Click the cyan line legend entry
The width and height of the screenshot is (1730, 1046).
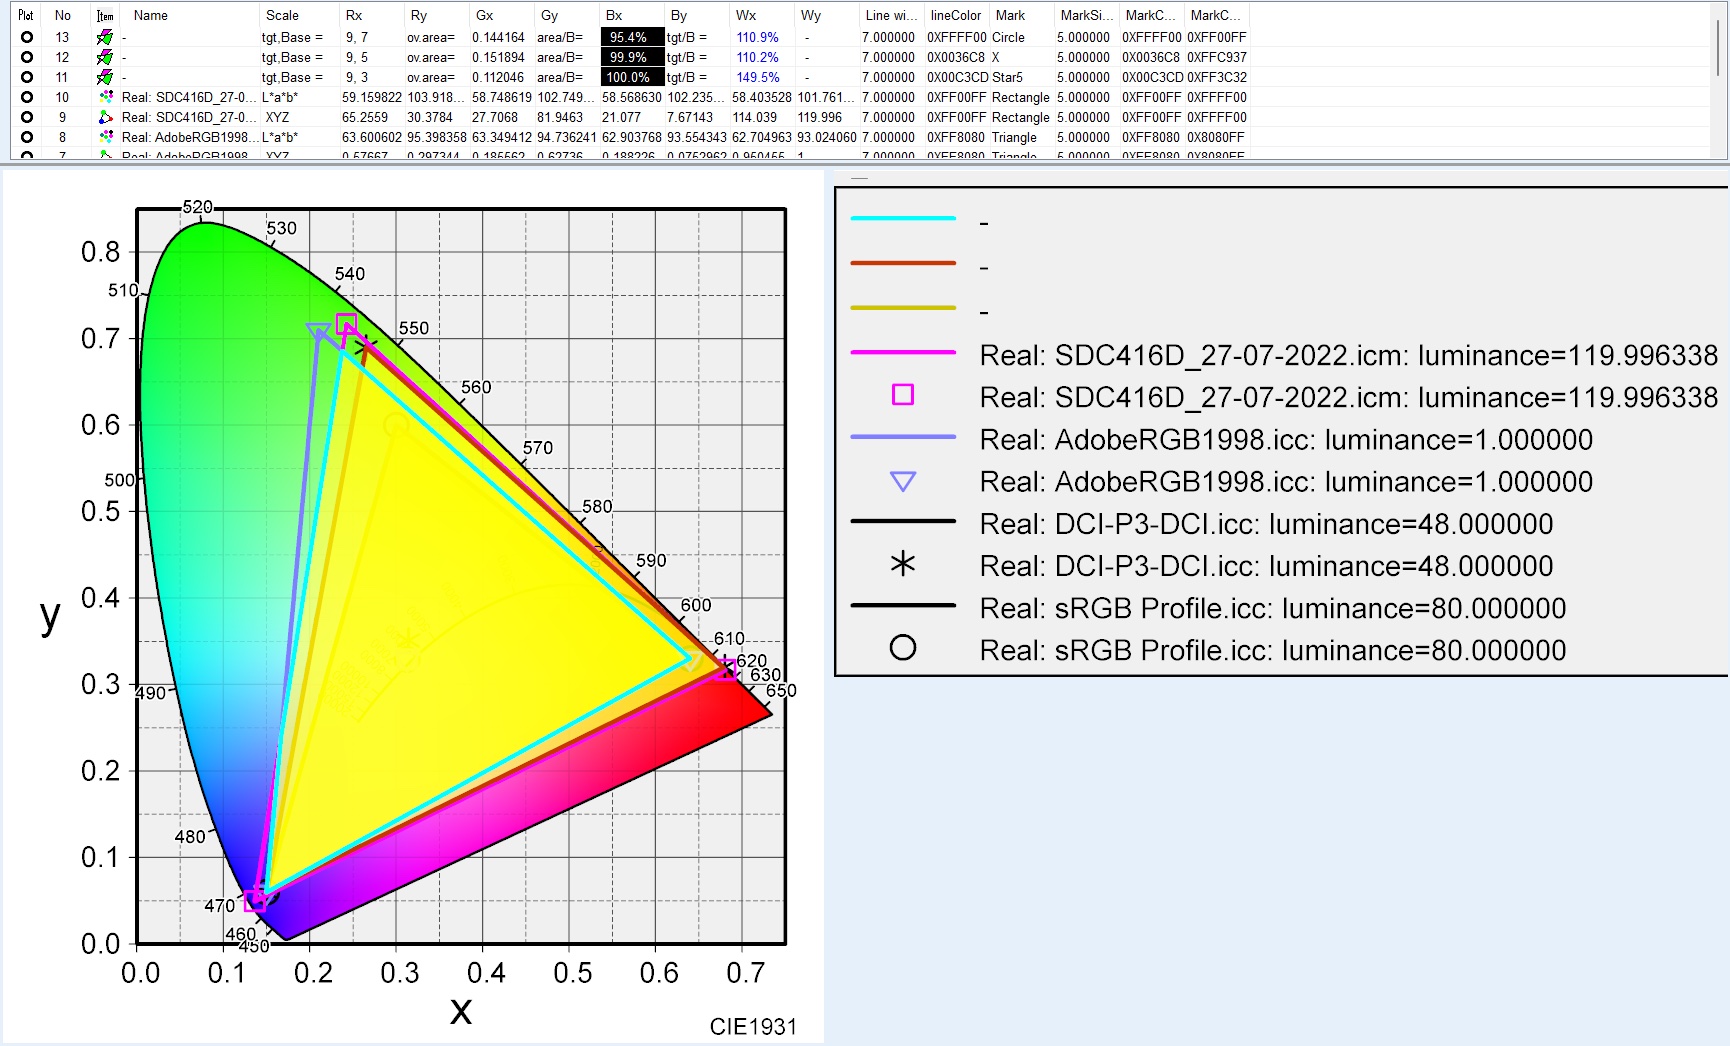(903, 218)
